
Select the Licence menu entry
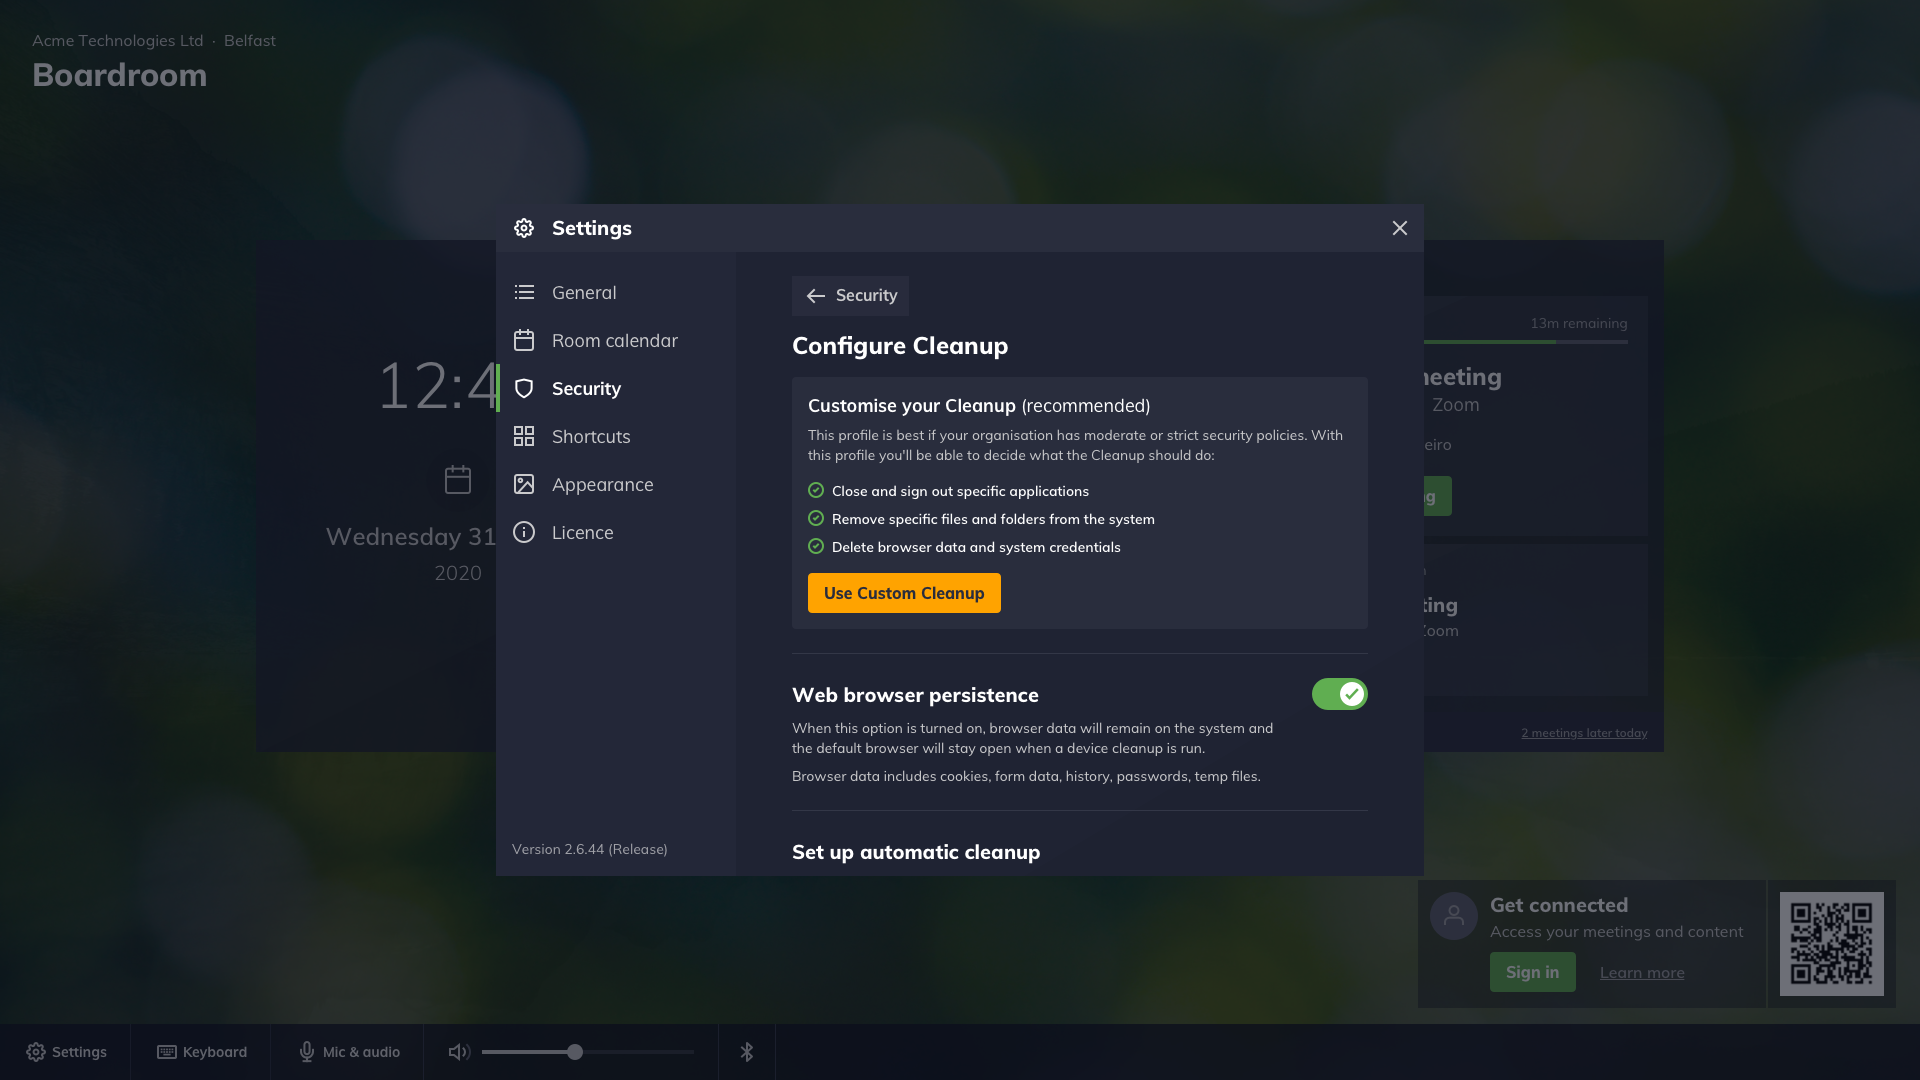(x=583, y=532)
